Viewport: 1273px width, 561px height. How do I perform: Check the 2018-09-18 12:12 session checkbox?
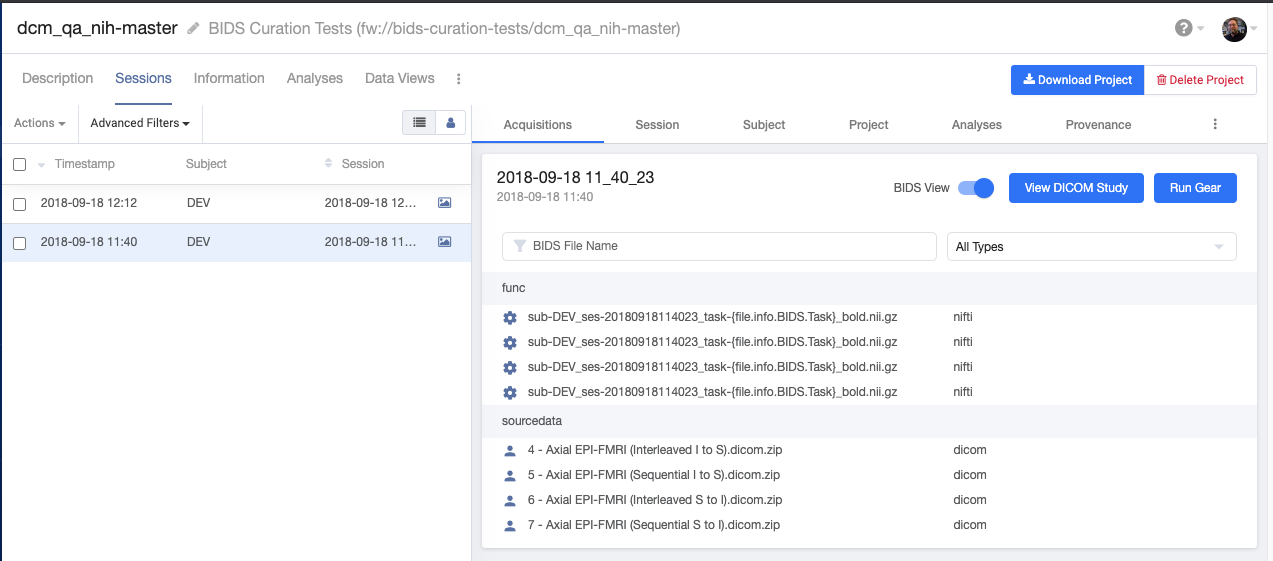[x=19, y=204]
